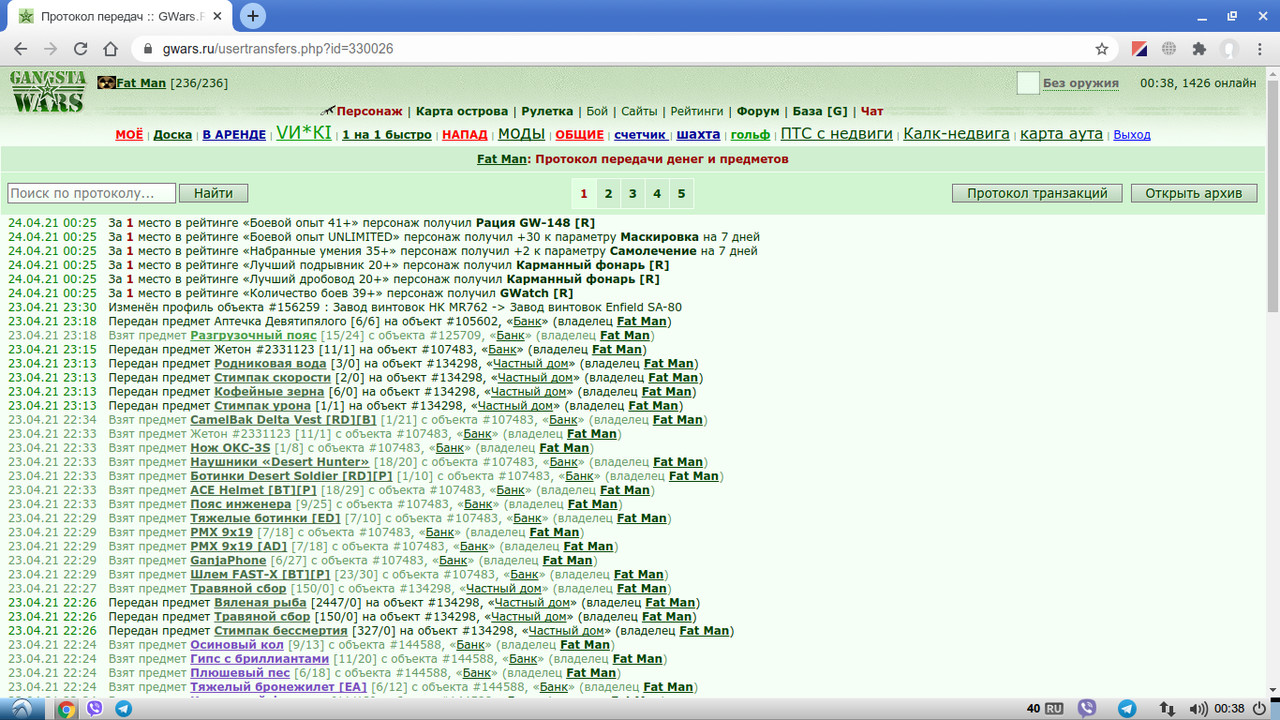This screenshot has width=1280, height=720.
Task: Click the empty weapon slot thumbnail
Action: (x=1028, y=83)
